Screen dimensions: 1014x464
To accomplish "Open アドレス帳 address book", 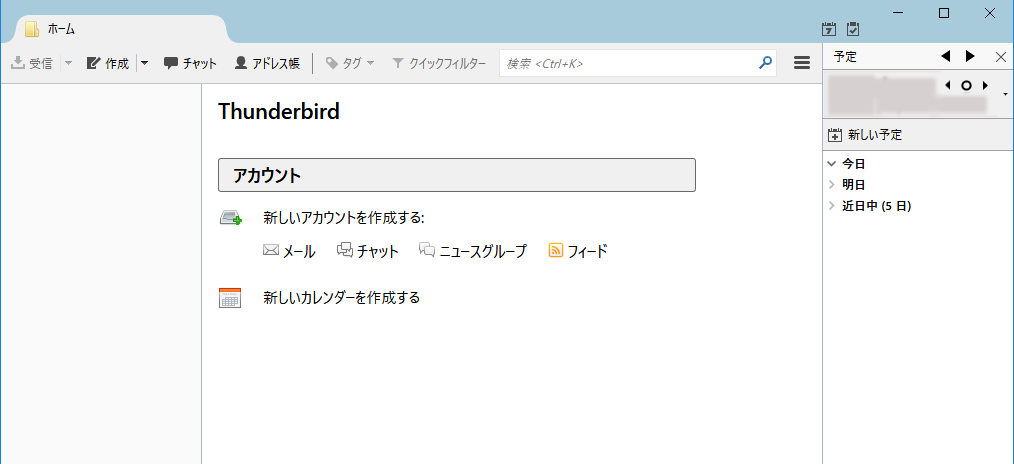I will click(267, 63).
